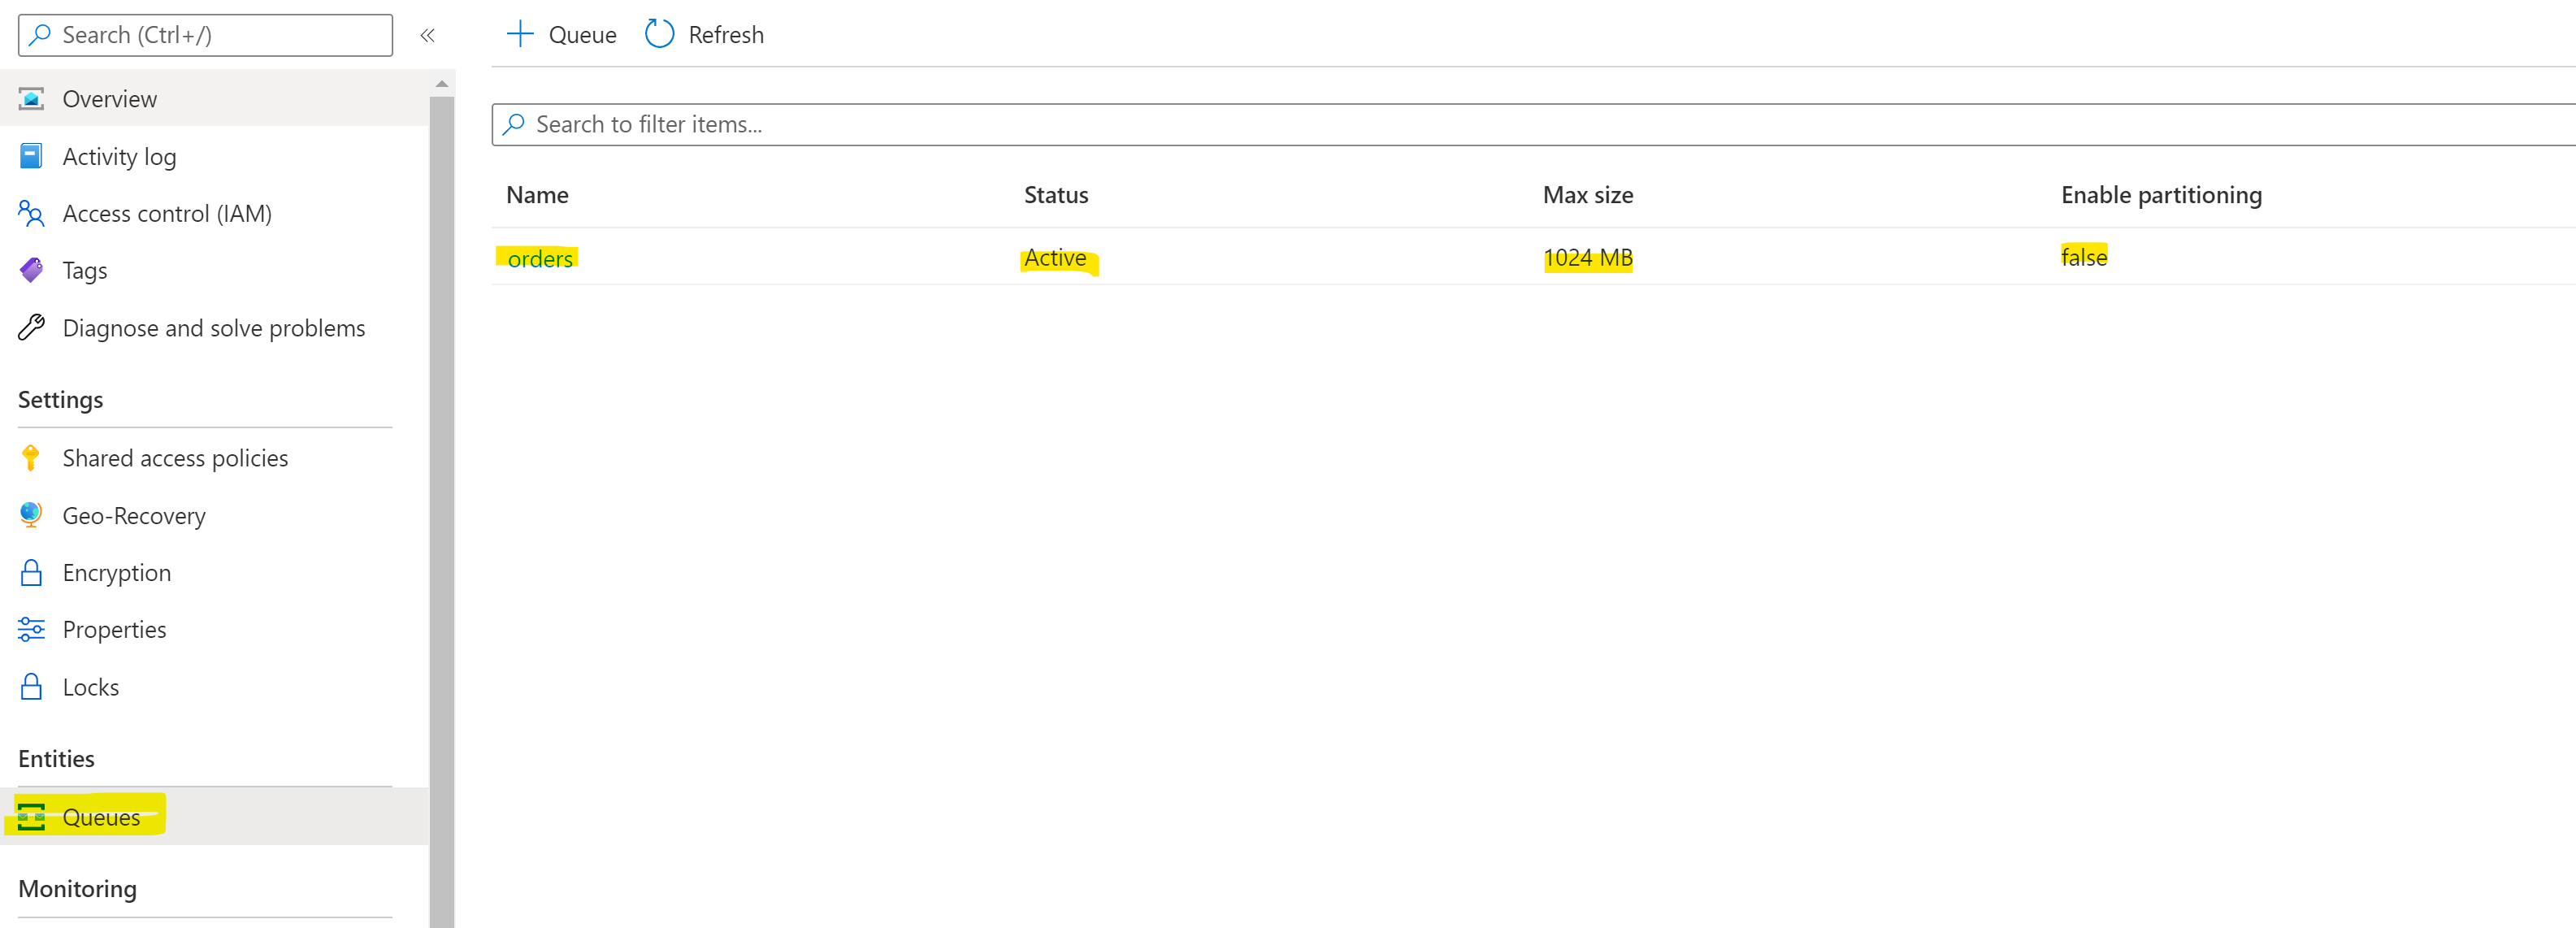
Task: Click Refresh to reload queue list
Action: point(705,33)
